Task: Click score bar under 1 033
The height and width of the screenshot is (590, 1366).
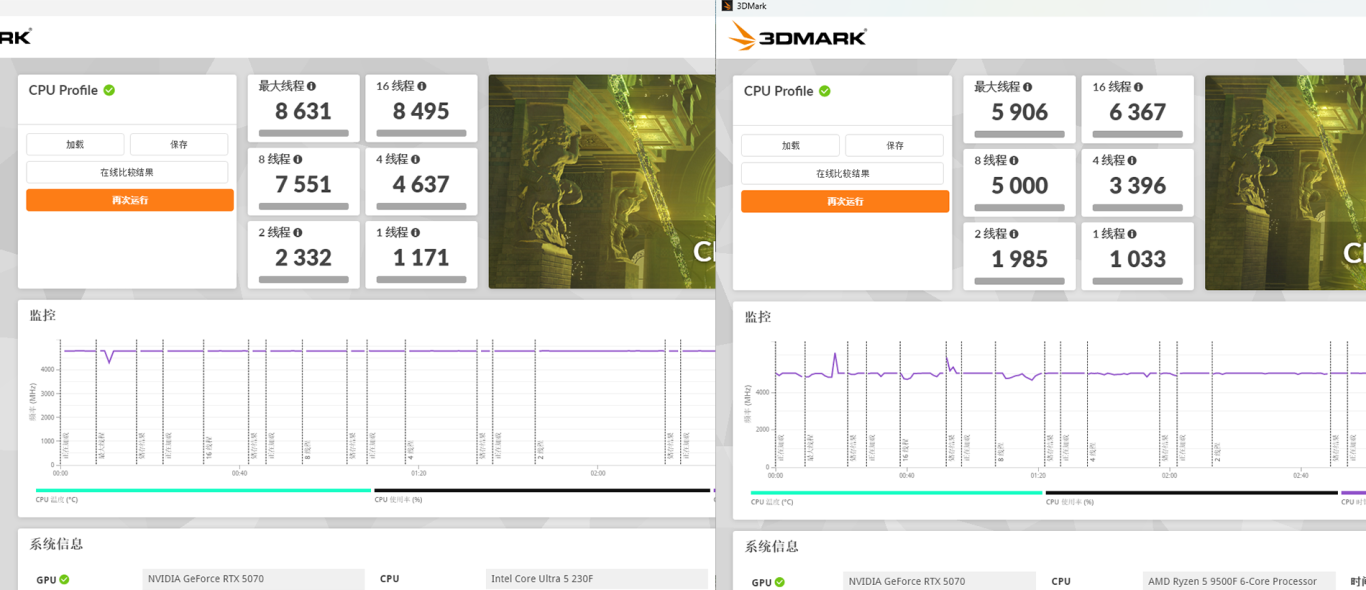Action: tap(1138, 281)
